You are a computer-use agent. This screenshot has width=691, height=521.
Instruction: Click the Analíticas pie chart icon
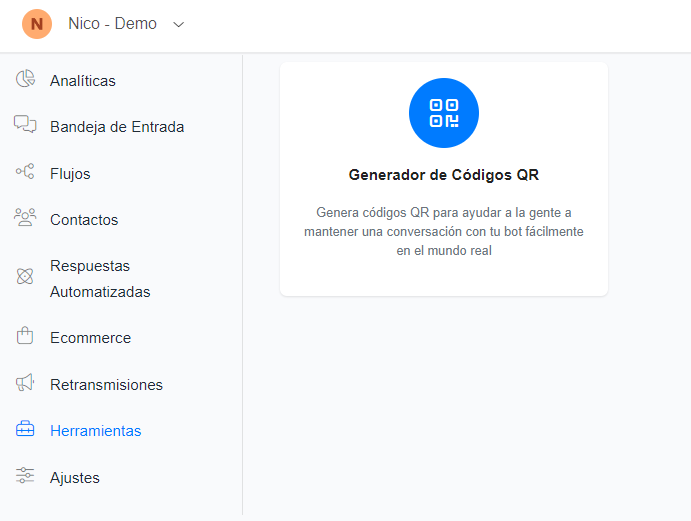pyautogui.click(x=25, y=79)
